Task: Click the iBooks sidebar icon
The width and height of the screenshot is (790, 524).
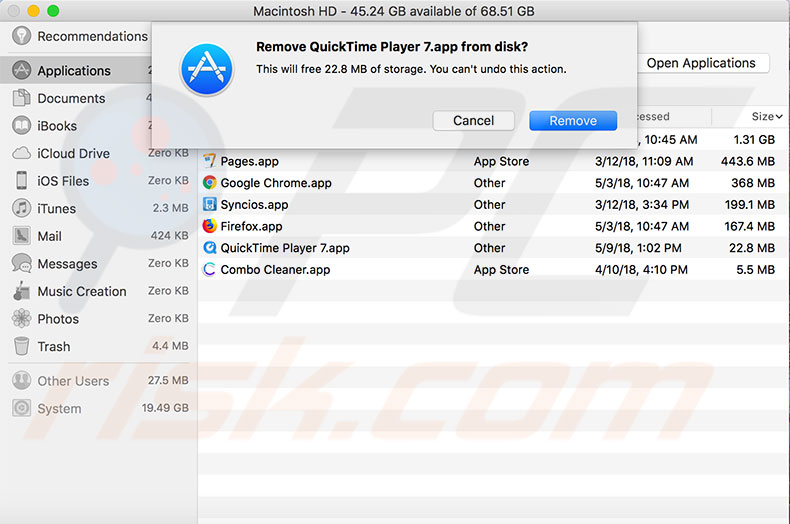Action: tap(21, 125)
